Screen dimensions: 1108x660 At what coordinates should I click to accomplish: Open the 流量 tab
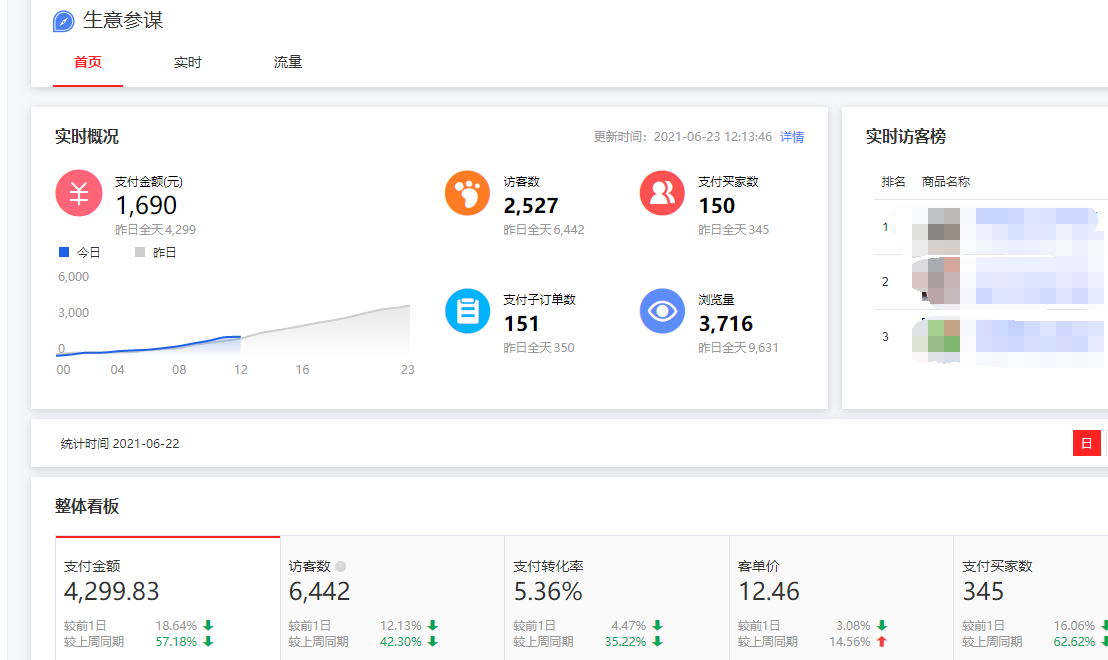tap(288, 62)
